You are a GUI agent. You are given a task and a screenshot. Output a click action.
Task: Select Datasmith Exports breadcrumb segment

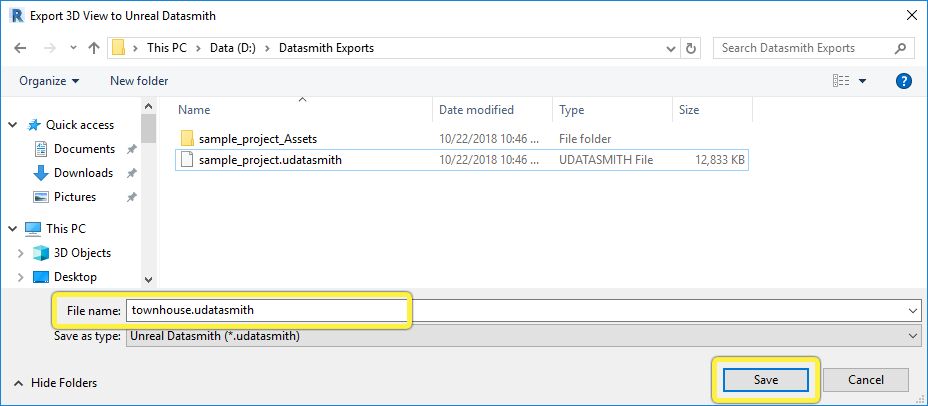pos(326,48)
